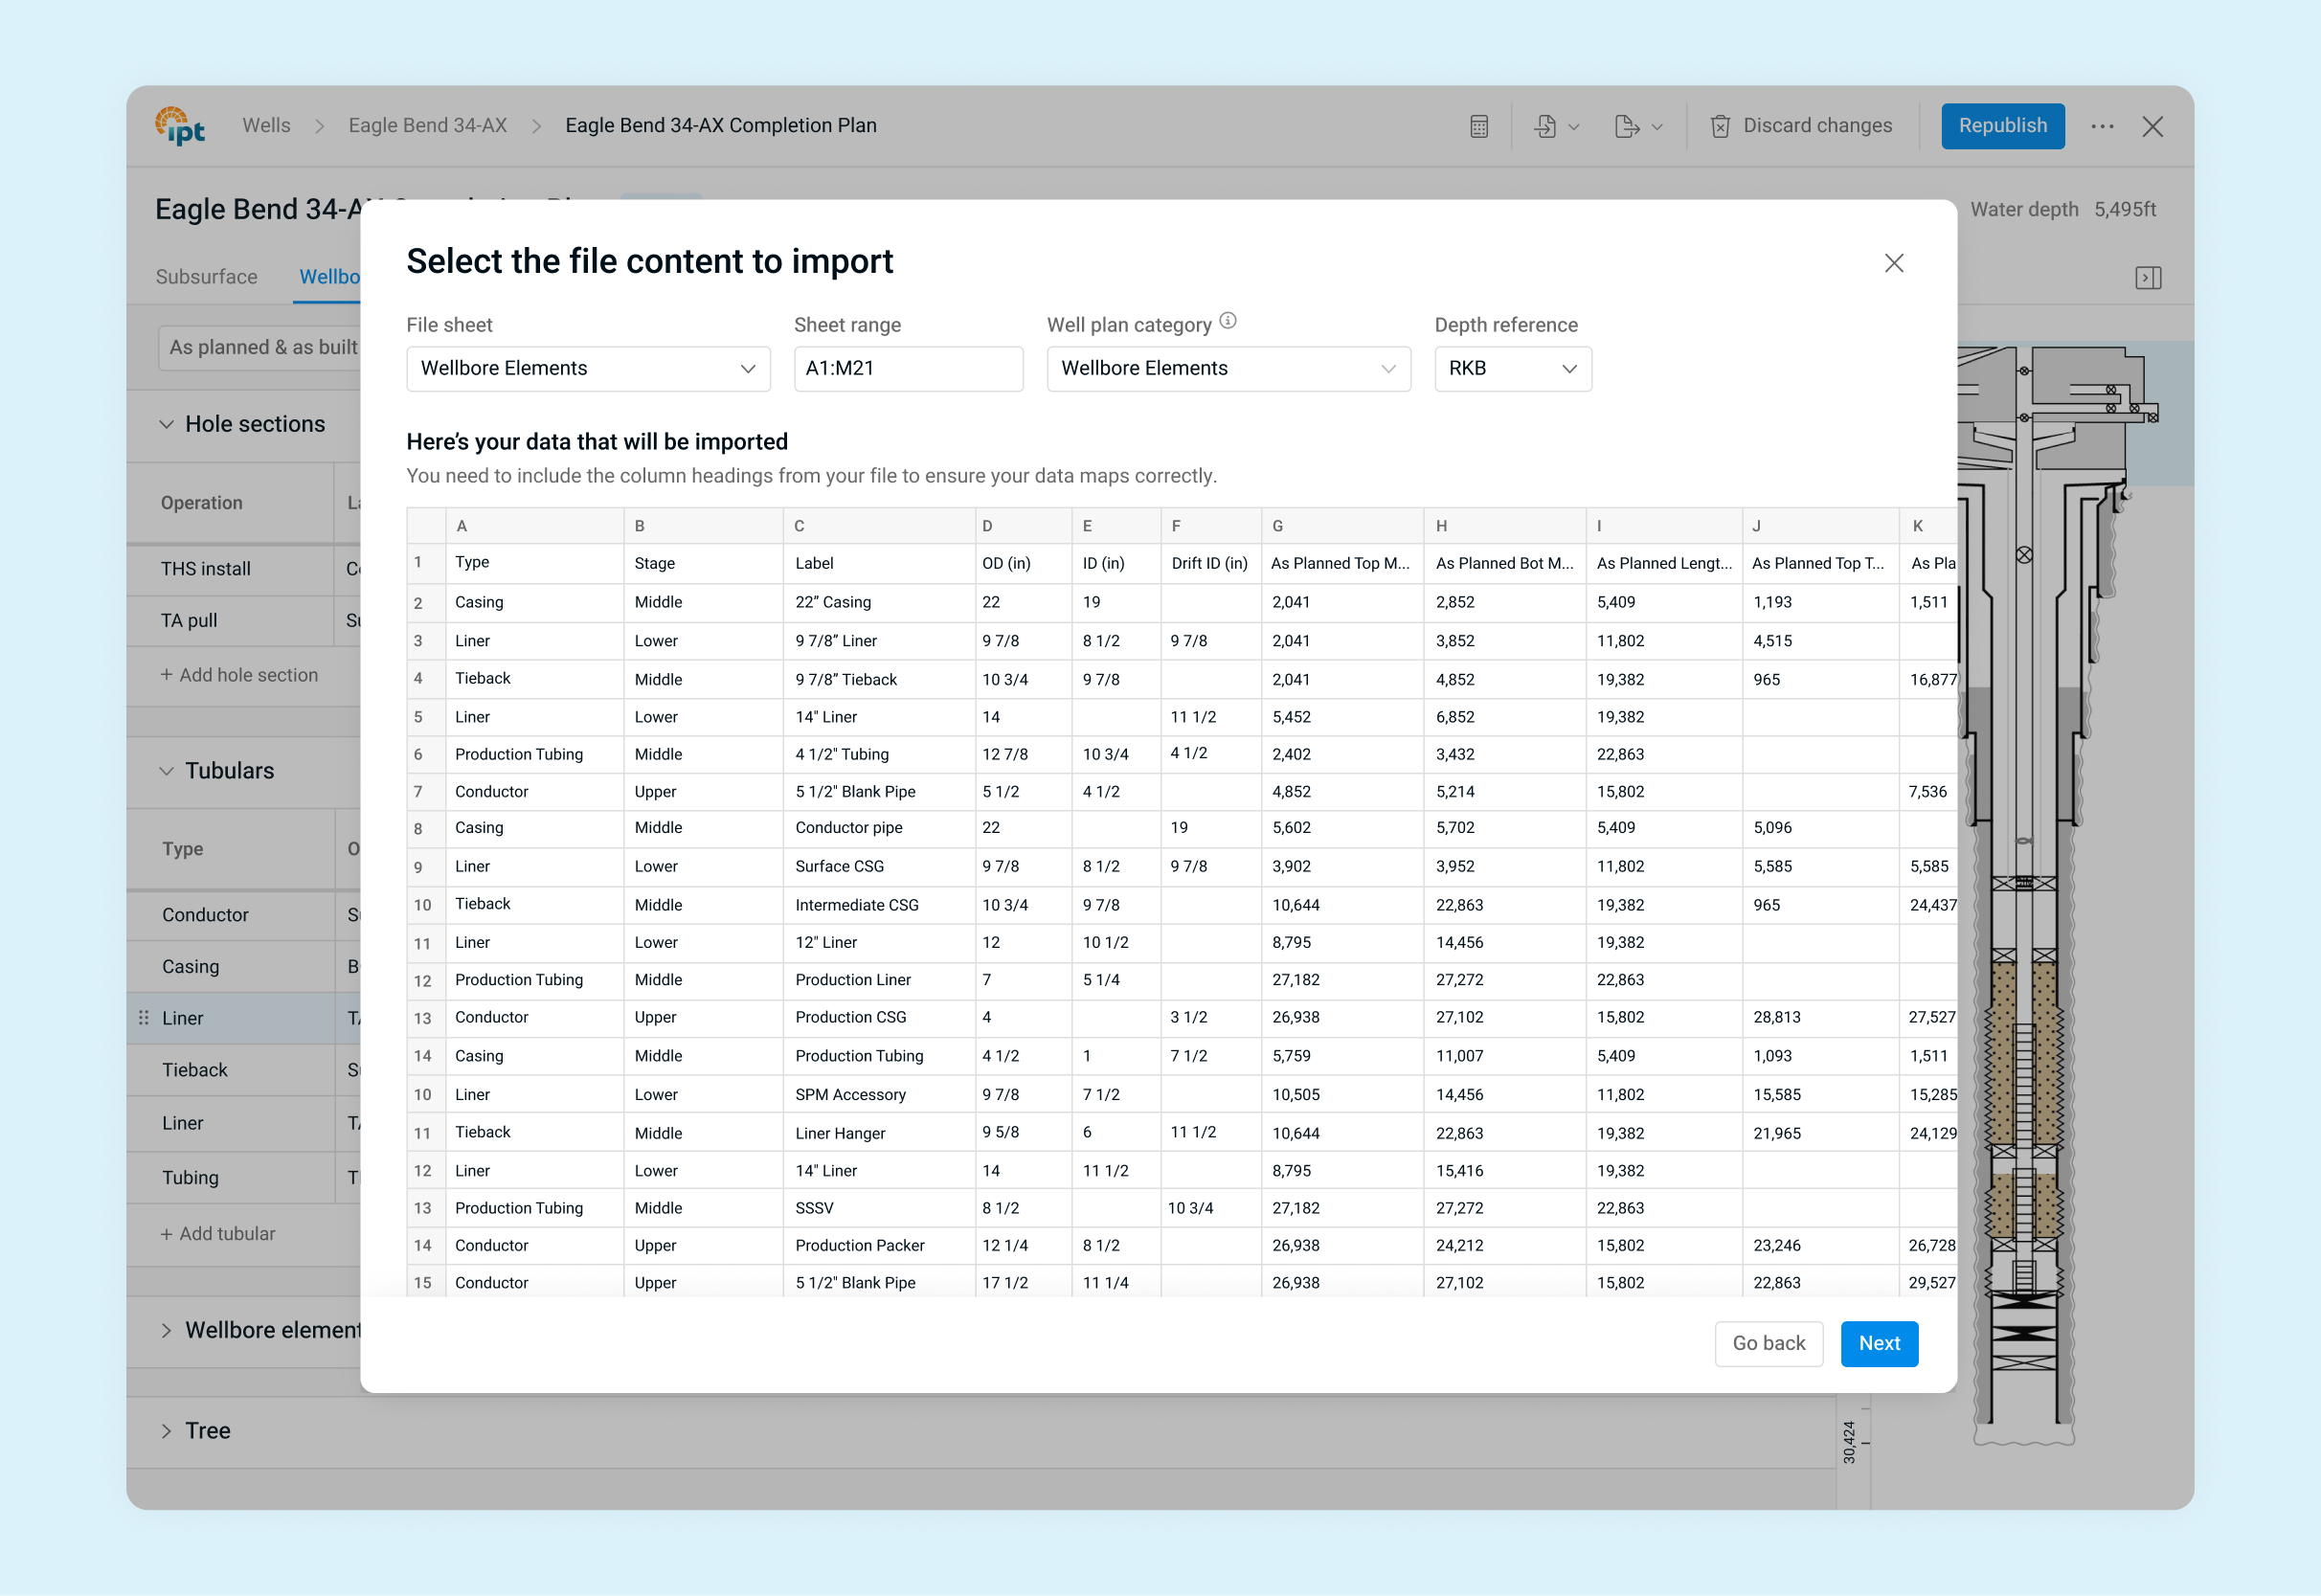This screenshot has height=1596, width=2321.
Task: Switch to the Subsurface tab
Action: coord(206,277)
